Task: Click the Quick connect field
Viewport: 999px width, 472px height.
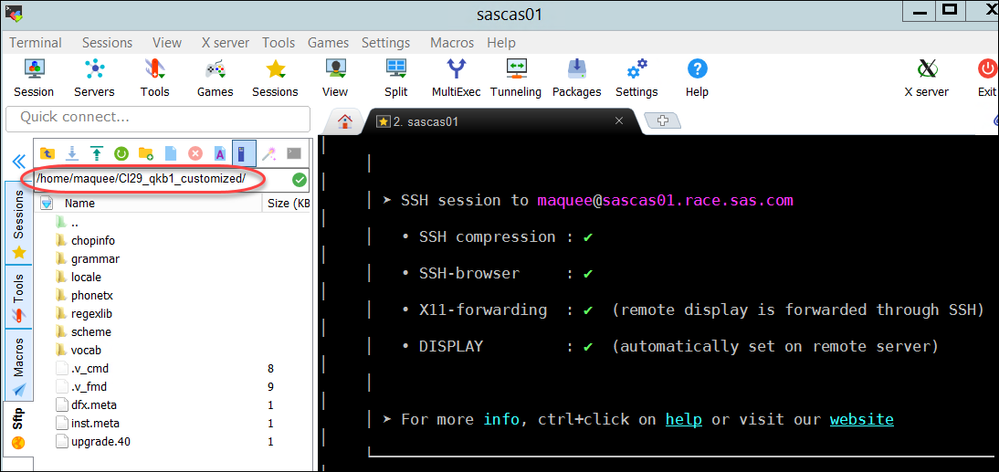Action: [x=158, y=118]
